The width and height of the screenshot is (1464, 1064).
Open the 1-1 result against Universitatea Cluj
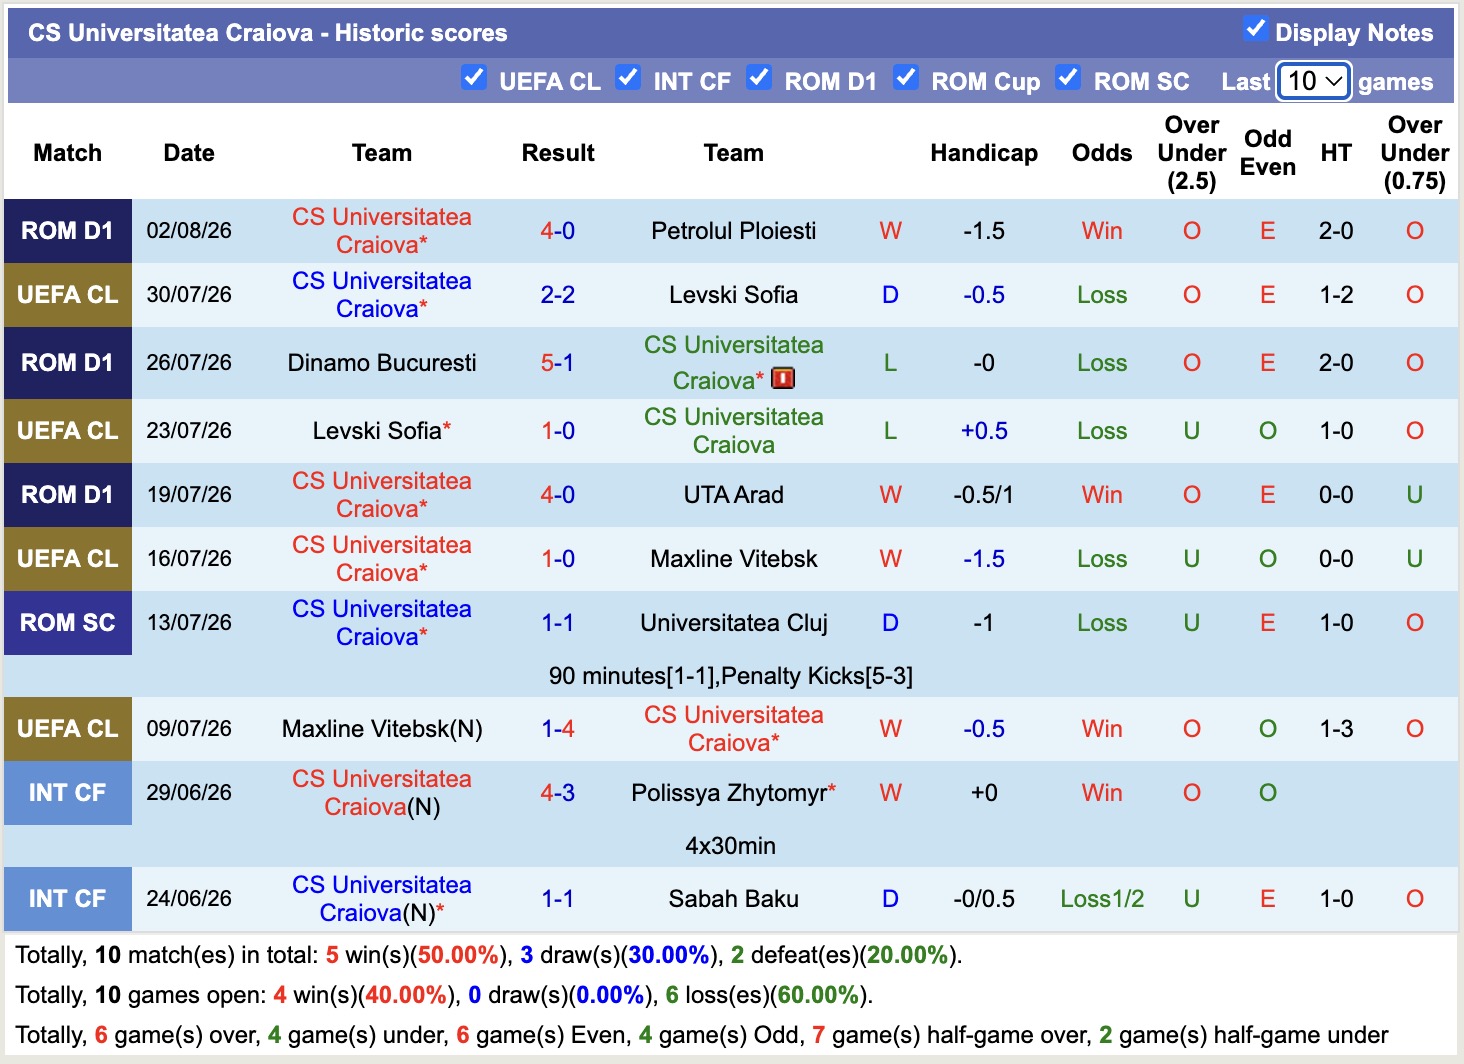point(558,623)
